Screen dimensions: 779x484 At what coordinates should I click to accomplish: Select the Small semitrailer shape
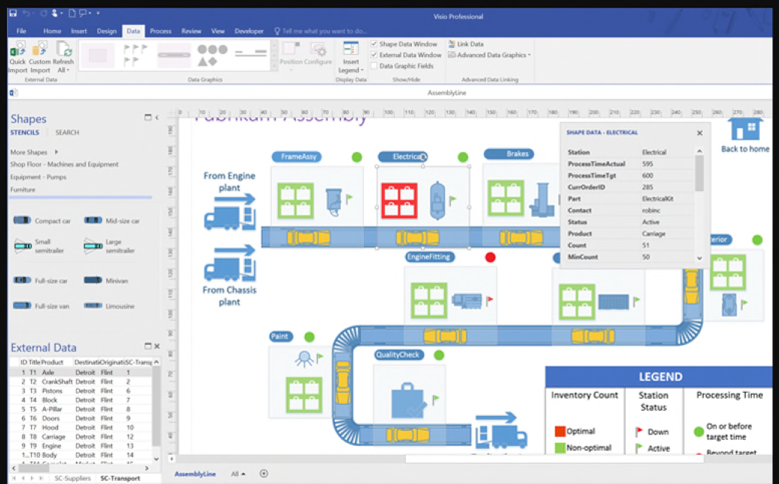(x=23, y=245)
